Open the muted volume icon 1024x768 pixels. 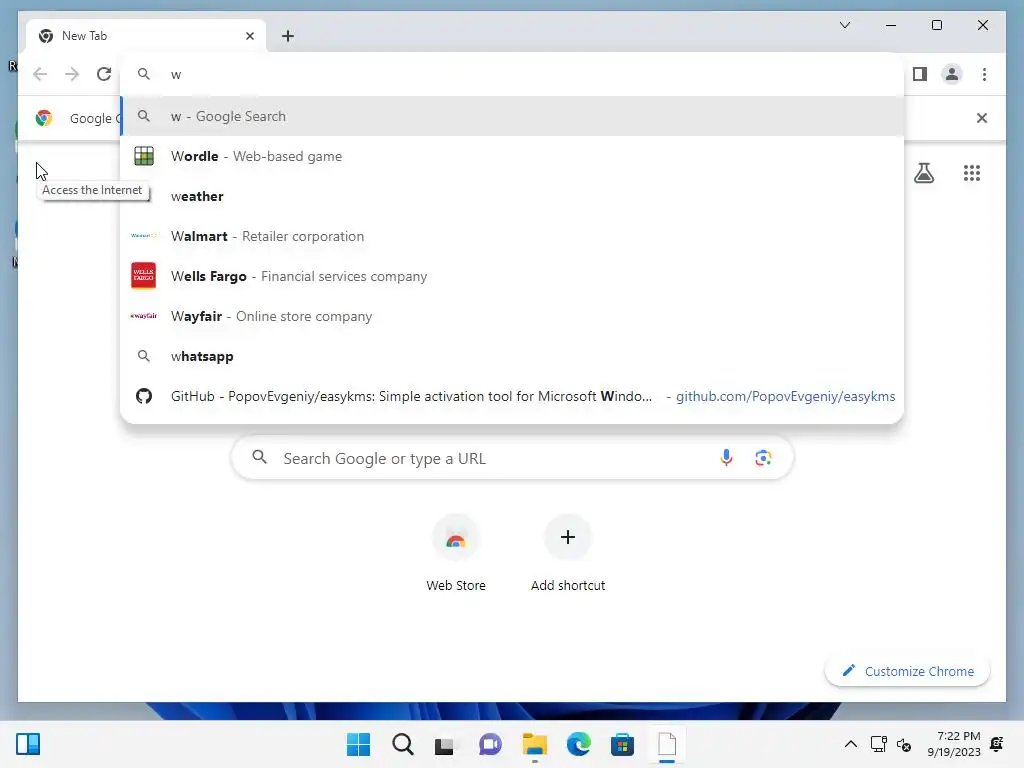coord(904,744)
